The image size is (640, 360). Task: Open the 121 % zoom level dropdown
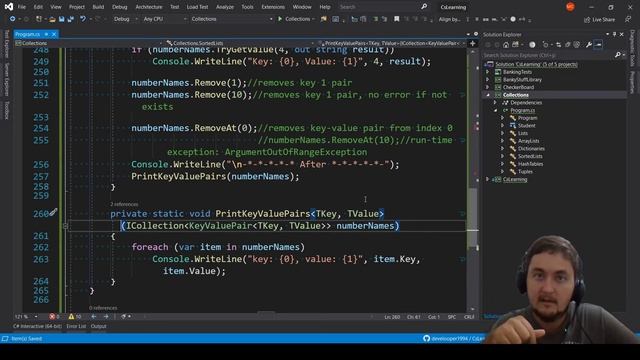26,316
